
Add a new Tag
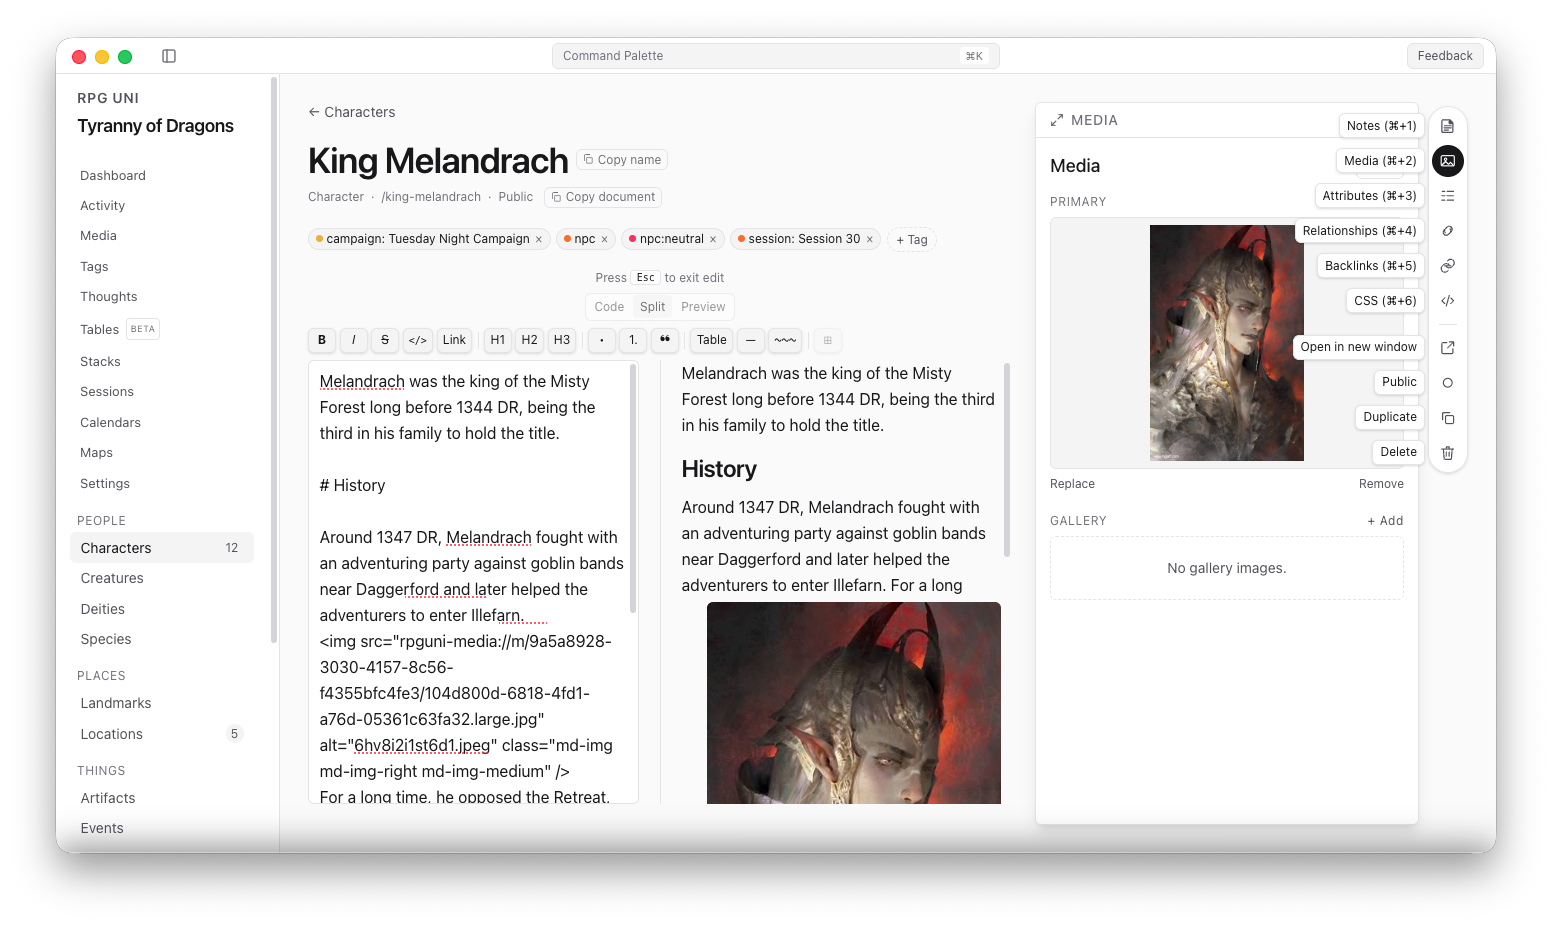[x=912, y=240]
